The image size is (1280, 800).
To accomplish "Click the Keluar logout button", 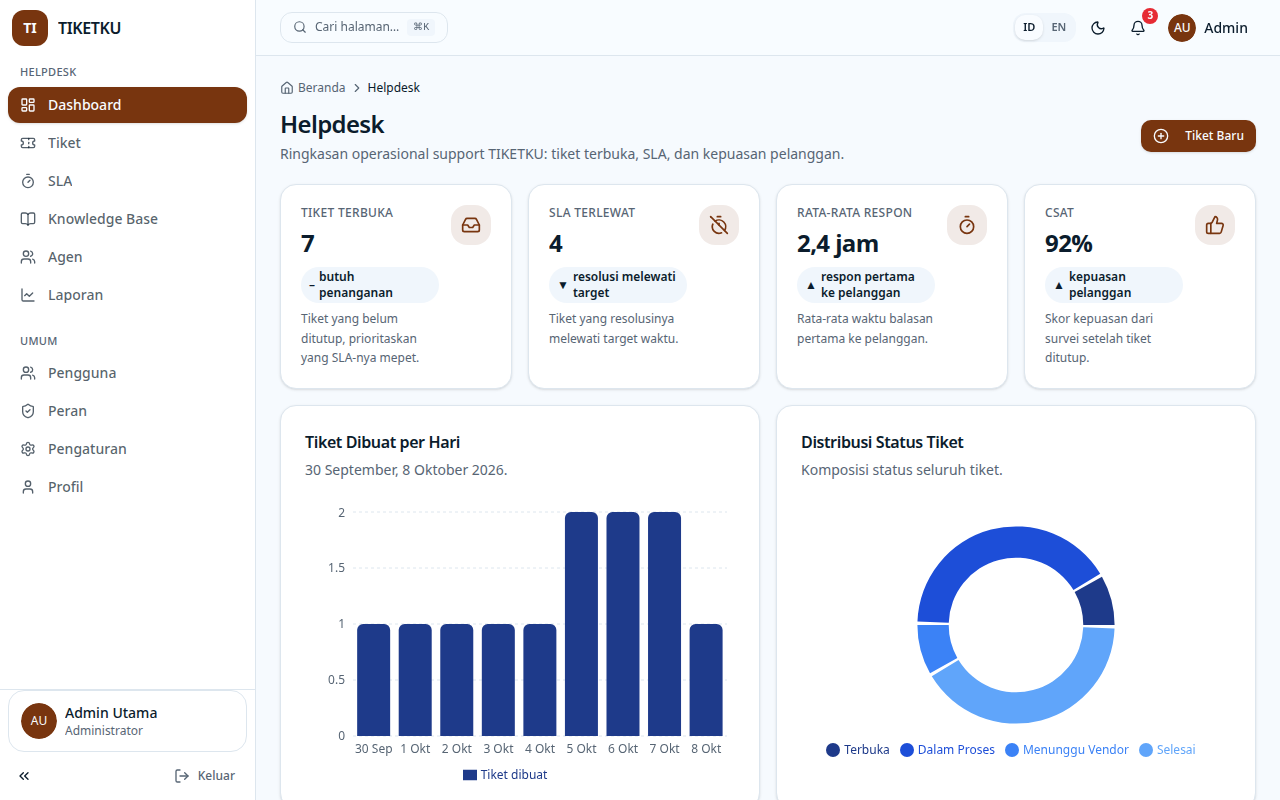I will click(x=205, y=776).
